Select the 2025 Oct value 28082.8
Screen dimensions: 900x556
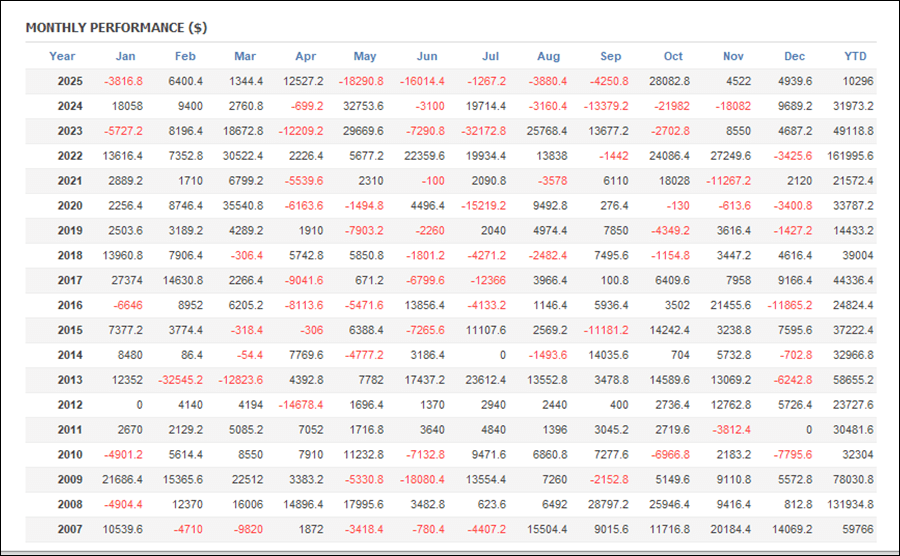667,81
